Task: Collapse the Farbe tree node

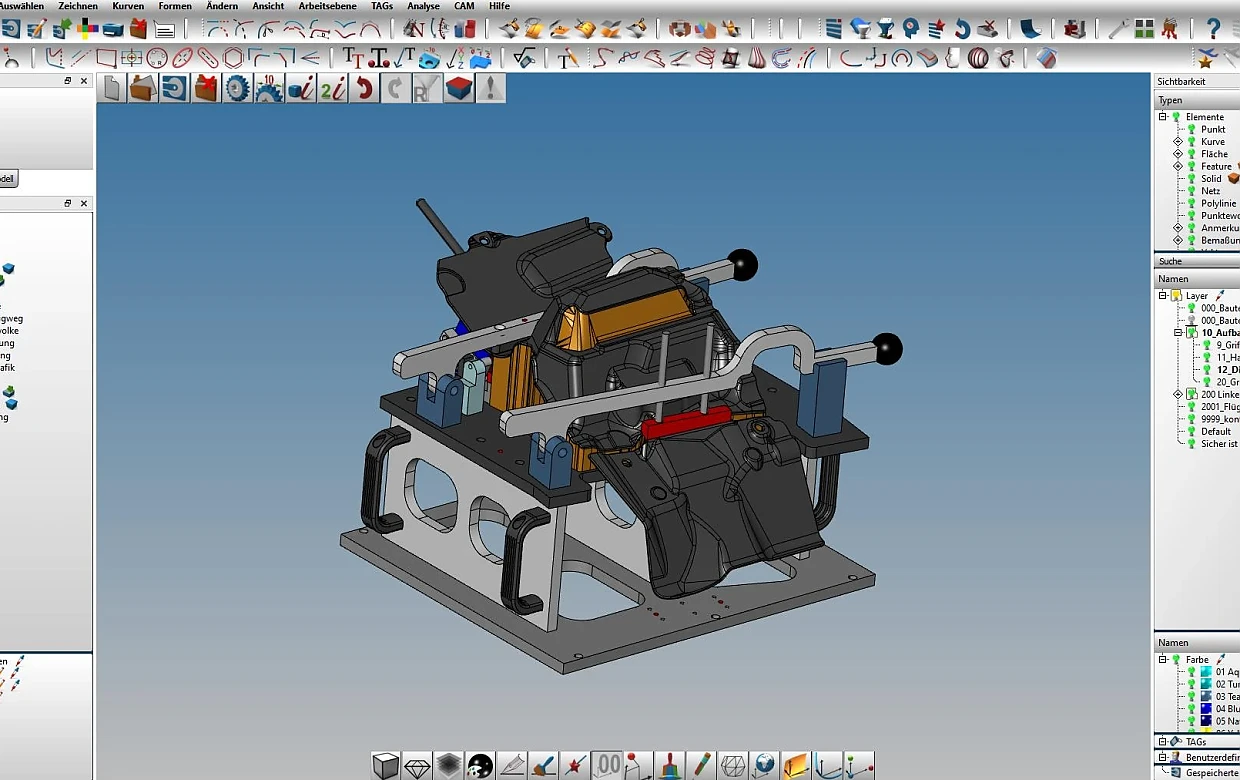Action: pyautogui.click(x=1163, y=660)
